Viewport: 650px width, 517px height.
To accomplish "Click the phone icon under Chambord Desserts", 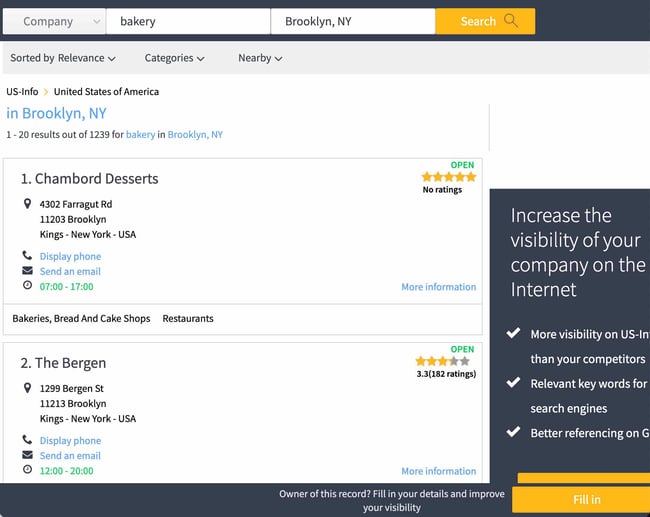I will coord(27,256).
